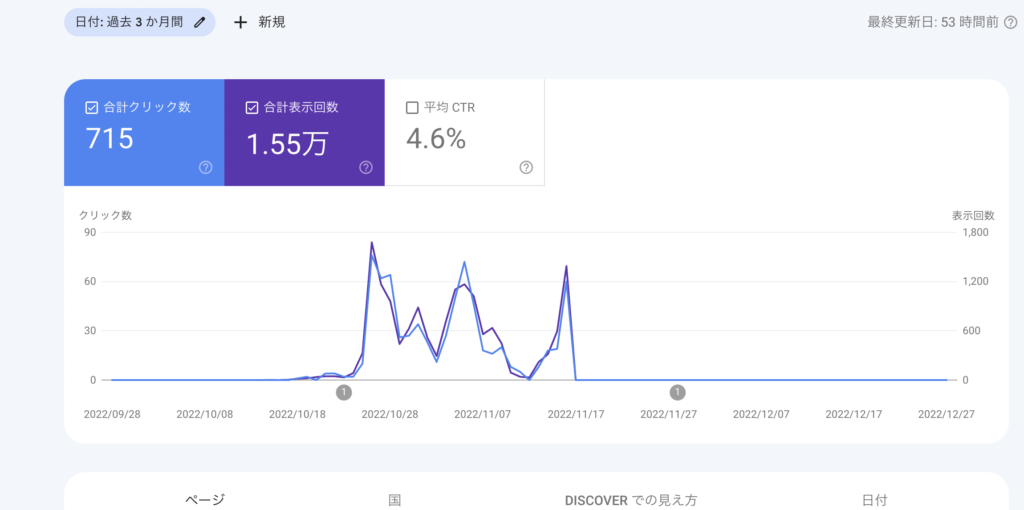The width and height of the screenshot is (1024, 510).
Task: Click the 1,800 right axis value
Action: [x=976, y=232]
